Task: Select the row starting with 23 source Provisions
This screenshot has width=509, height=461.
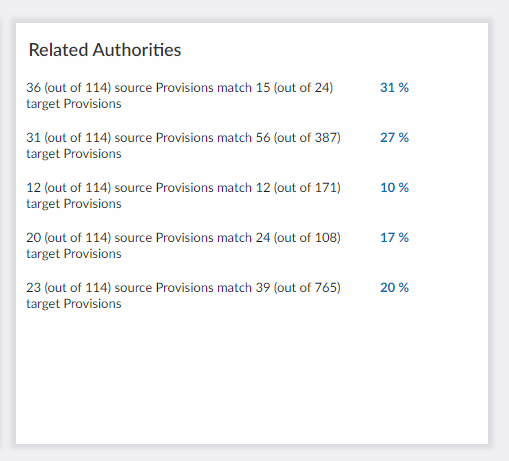Action: point(217,296)
